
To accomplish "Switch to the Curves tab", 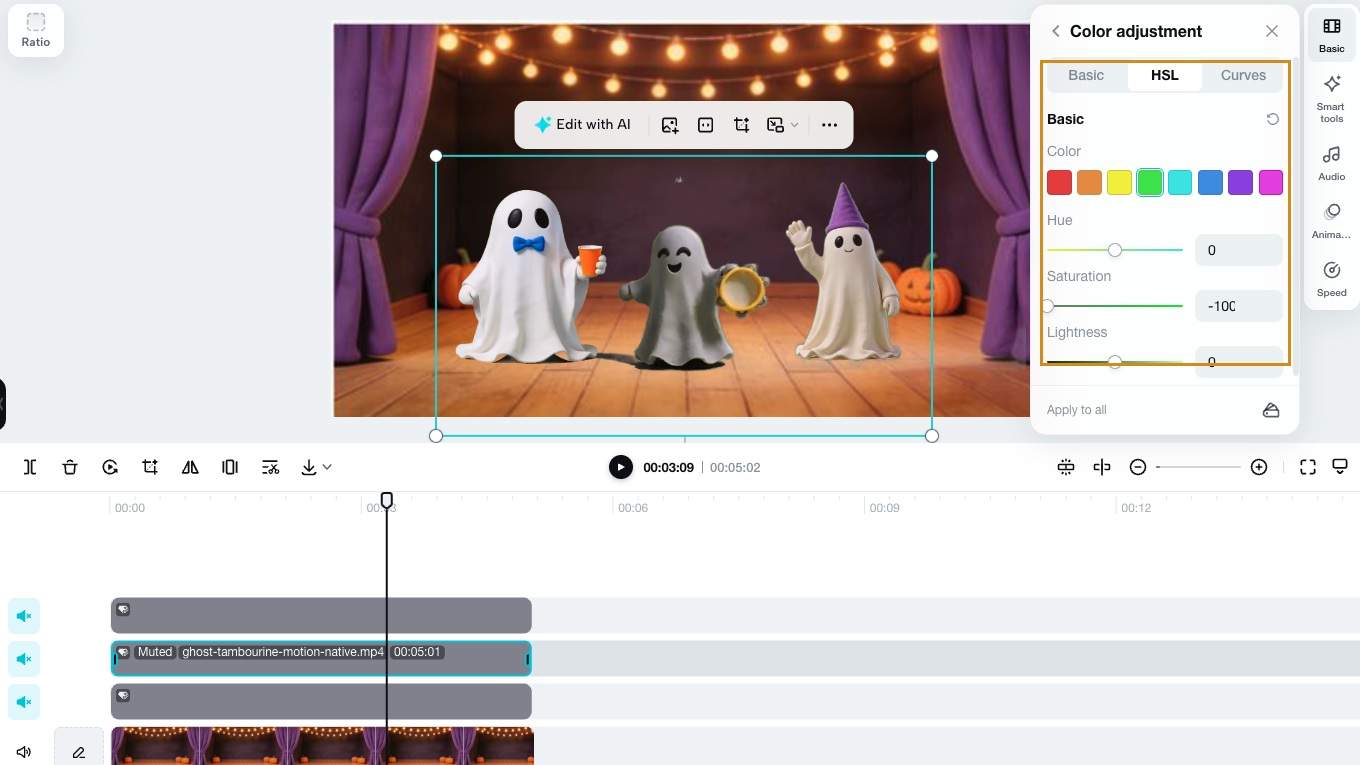I will 1243,75.
